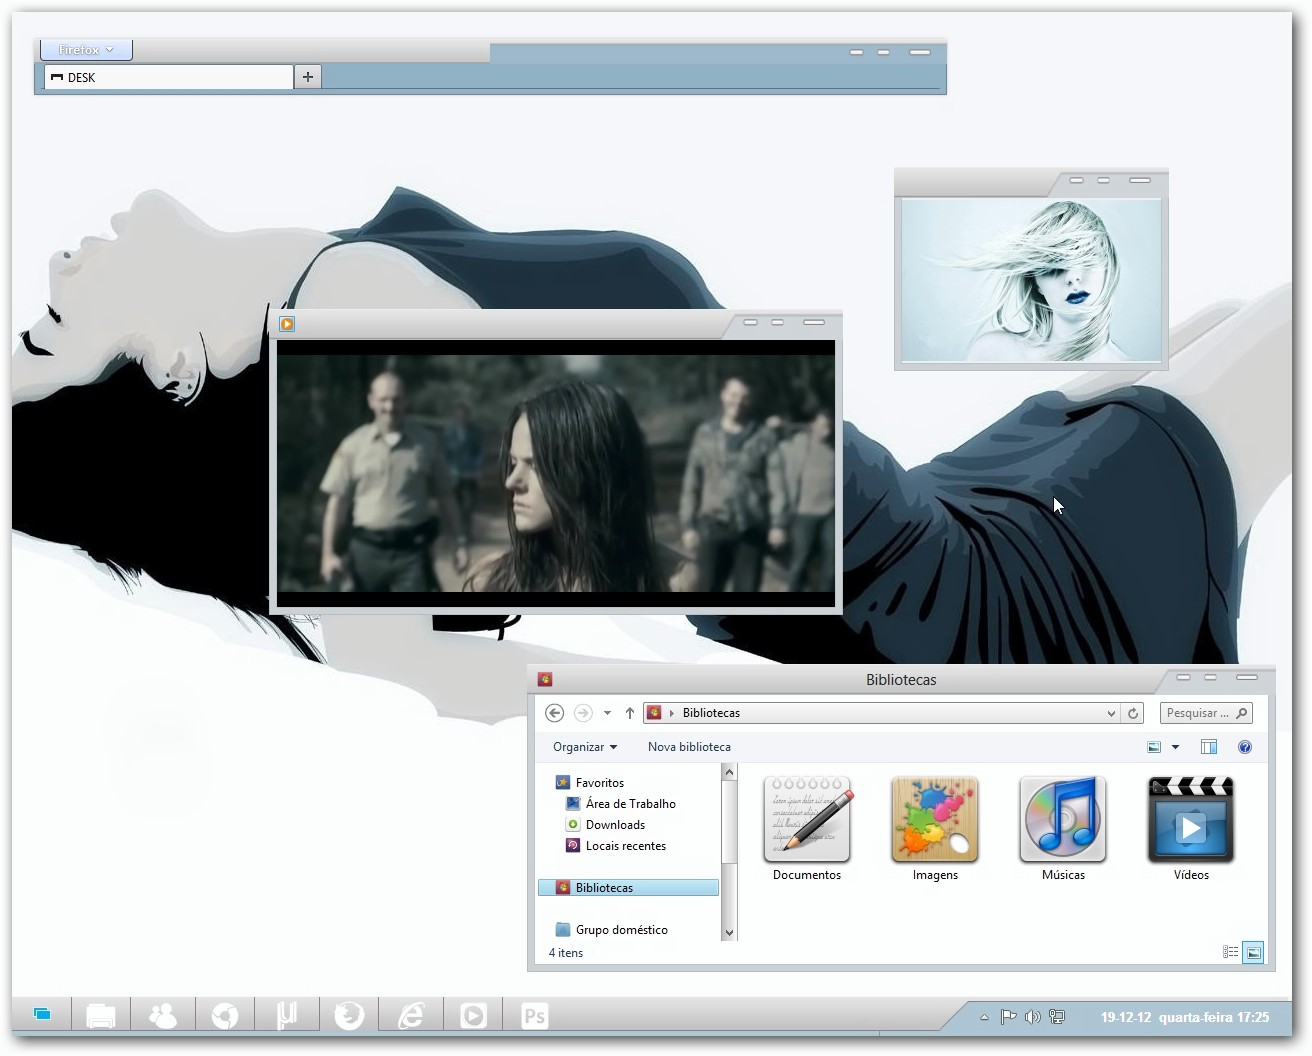Switch to details view in status bar
This screenshot has height=1056, width=1312.
[1231, 952]
